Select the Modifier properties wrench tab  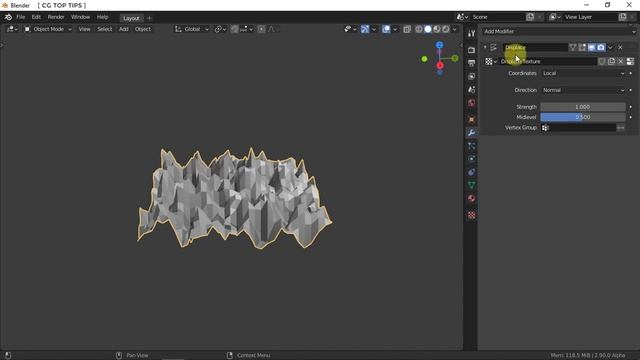[471, 133]
